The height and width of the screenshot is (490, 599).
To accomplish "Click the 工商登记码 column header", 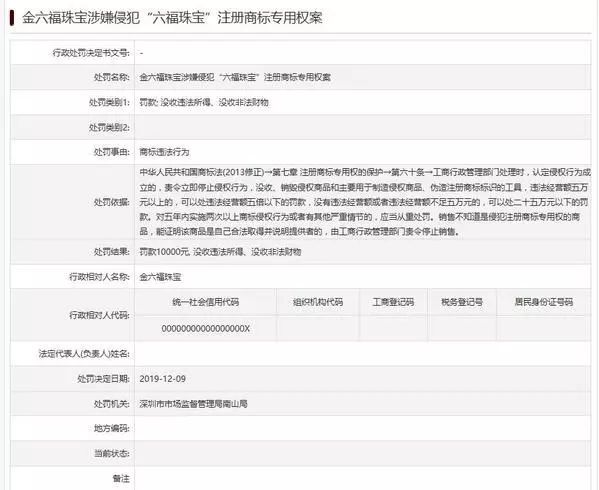I will (393, 302).
